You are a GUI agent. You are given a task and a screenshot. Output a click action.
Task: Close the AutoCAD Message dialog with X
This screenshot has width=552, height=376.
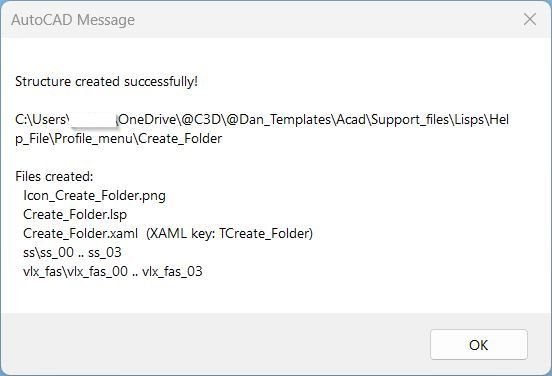tap(529, 19)
